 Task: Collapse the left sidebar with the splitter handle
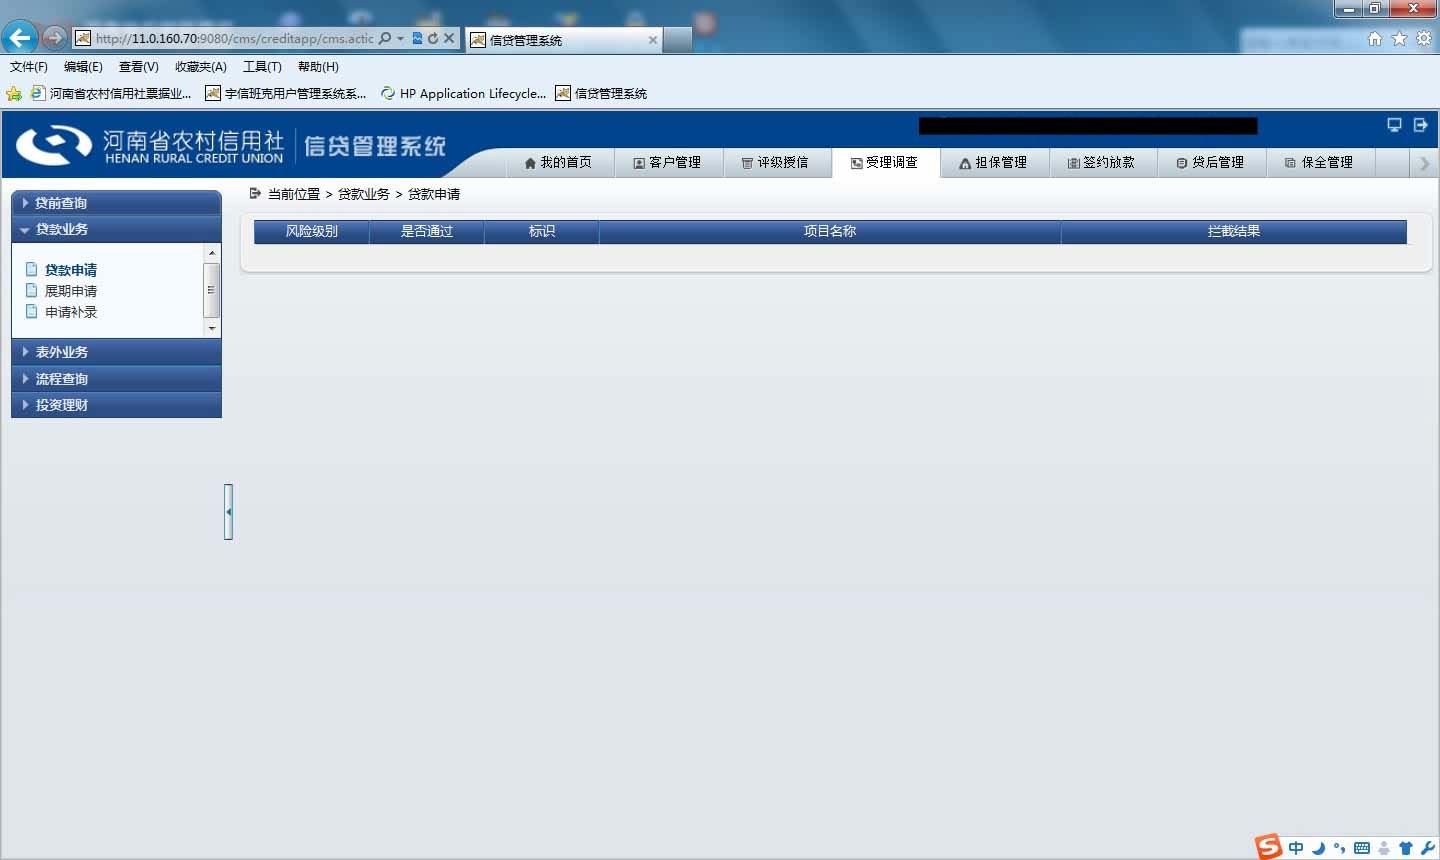(229, 512)
